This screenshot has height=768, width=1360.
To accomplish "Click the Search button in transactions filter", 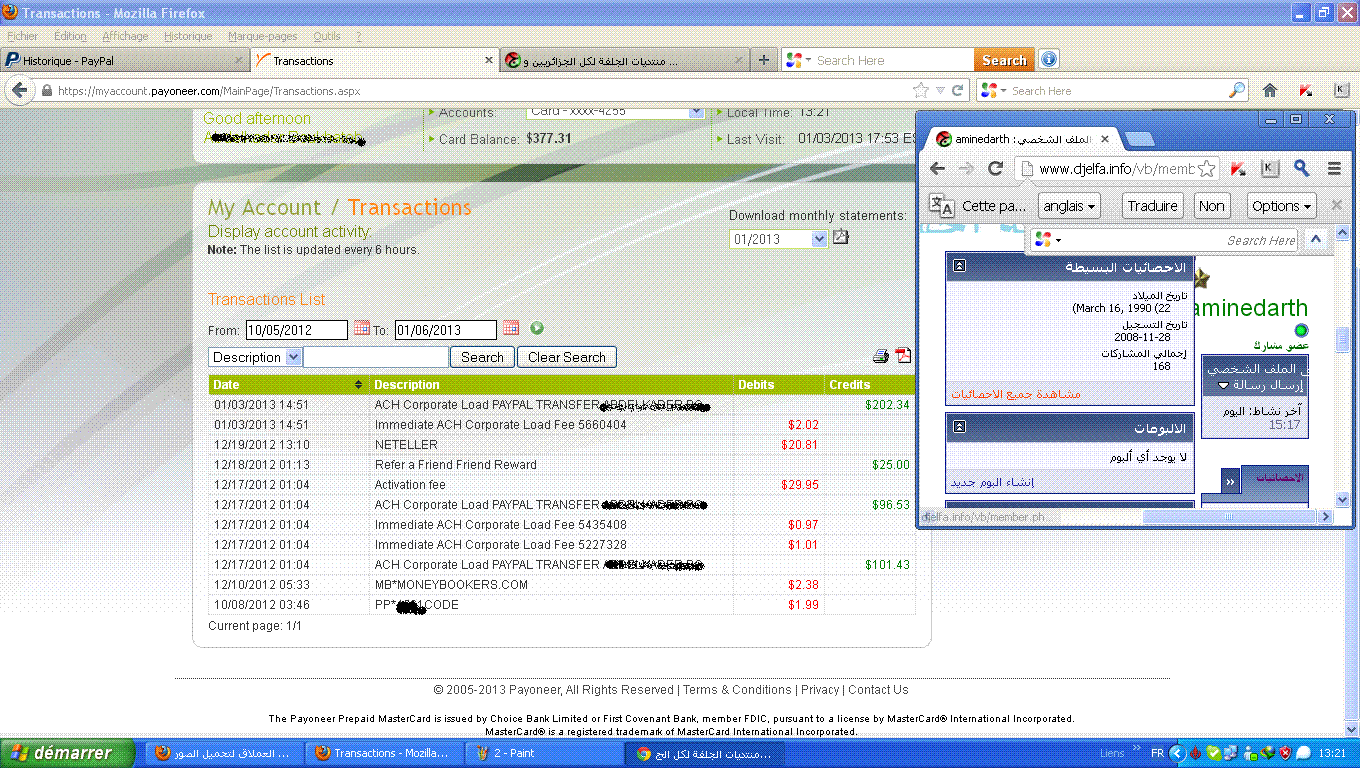I will pyautogui.click(x=482, y=357).
